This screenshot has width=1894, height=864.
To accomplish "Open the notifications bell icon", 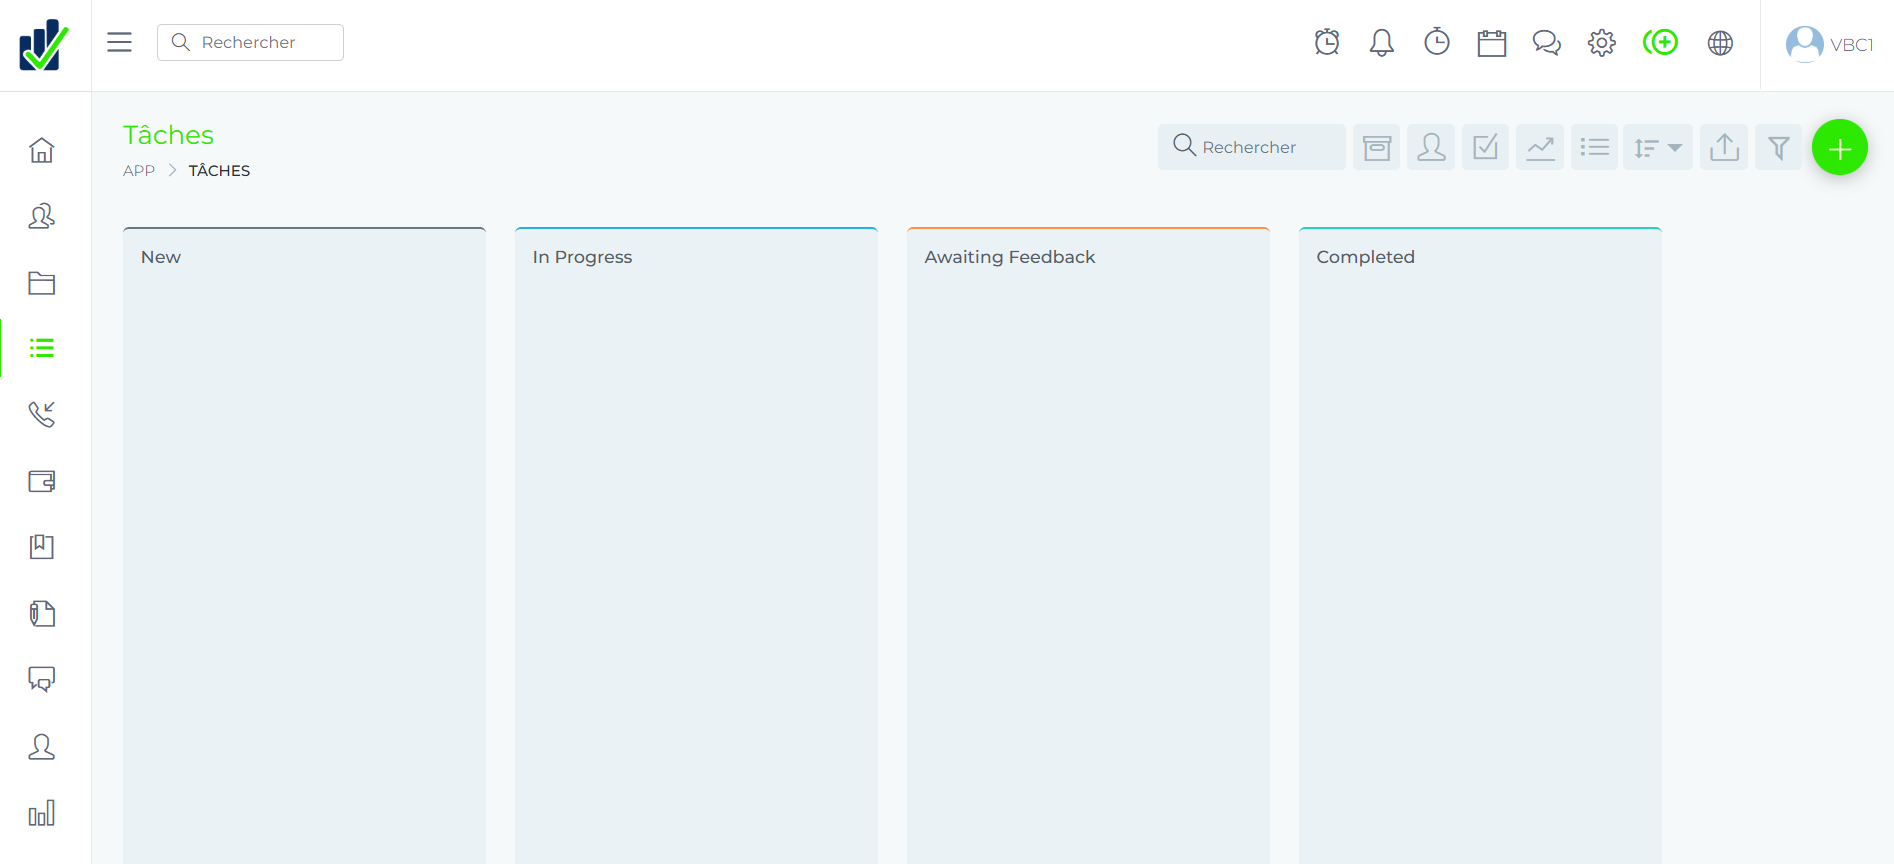I will tap(1381, 43).
